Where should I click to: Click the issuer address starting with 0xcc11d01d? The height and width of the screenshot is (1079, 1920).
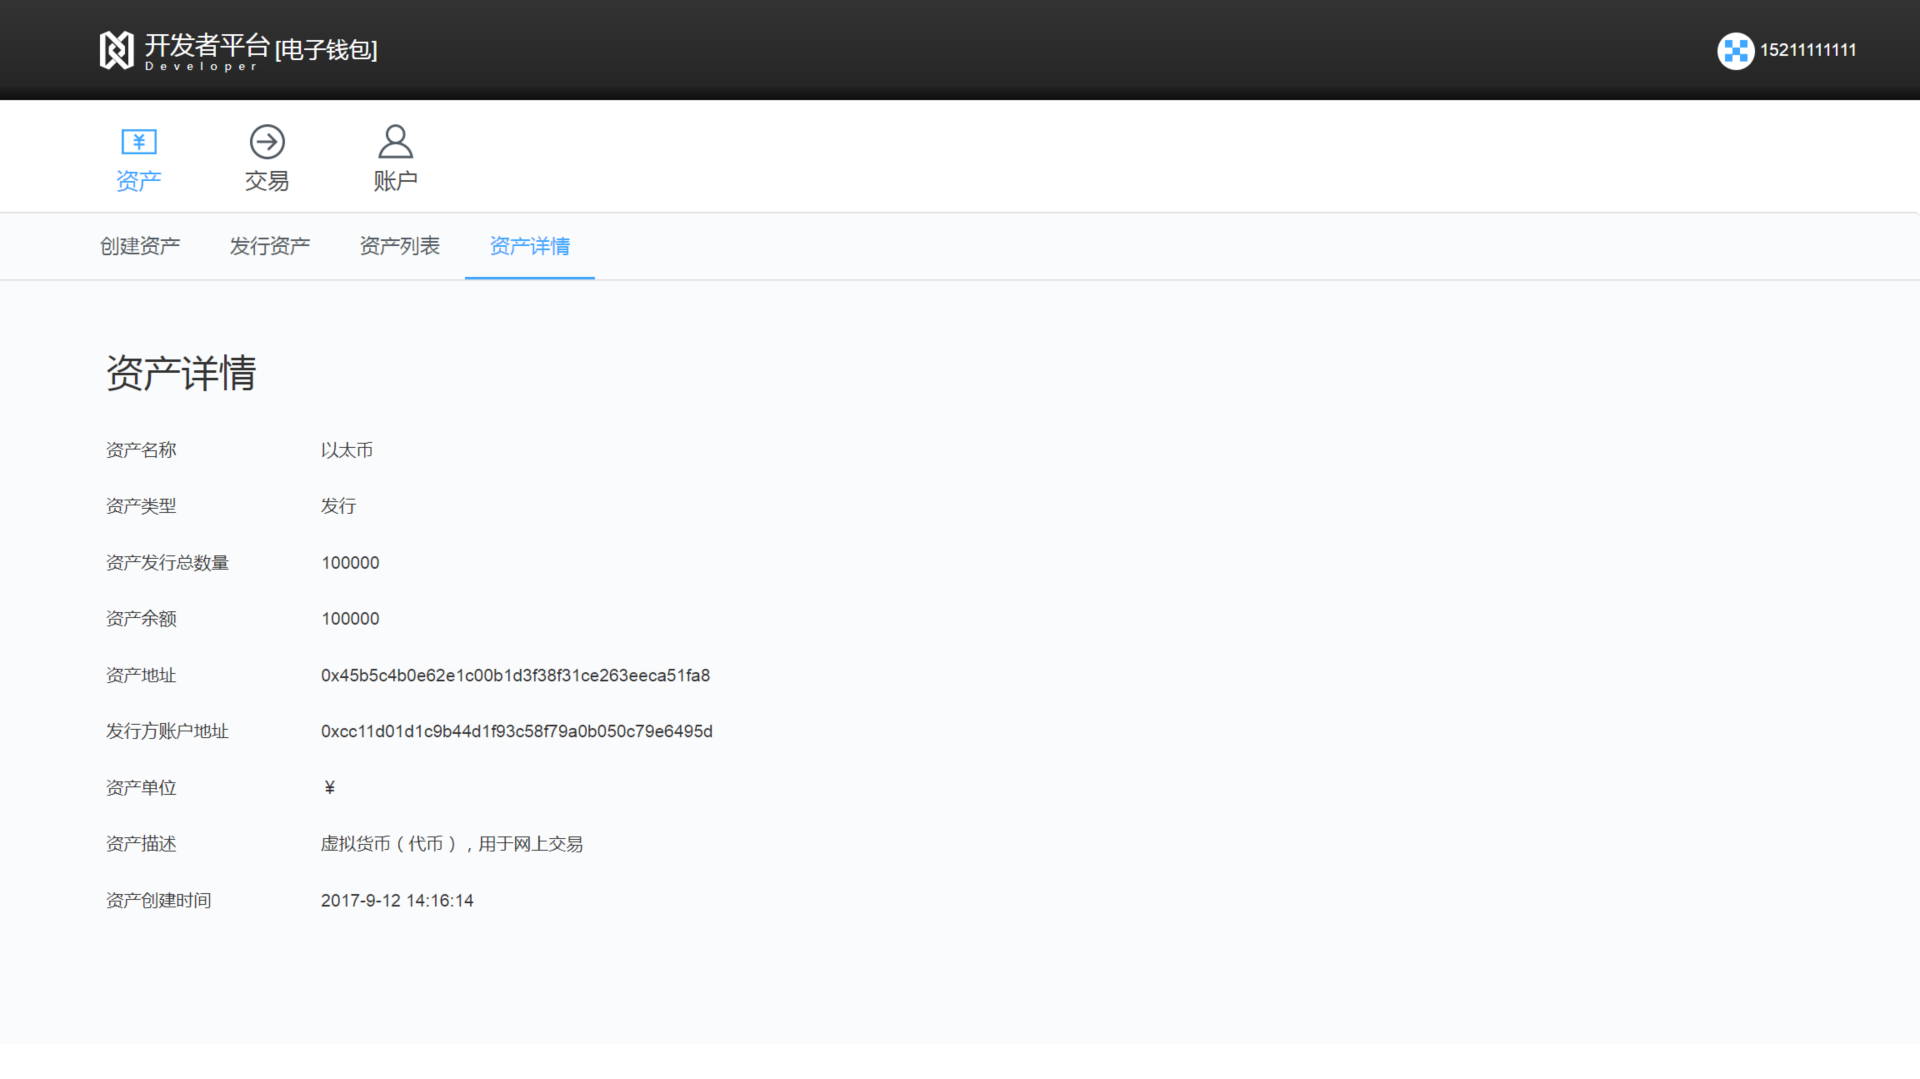click(x=516, y=731)
